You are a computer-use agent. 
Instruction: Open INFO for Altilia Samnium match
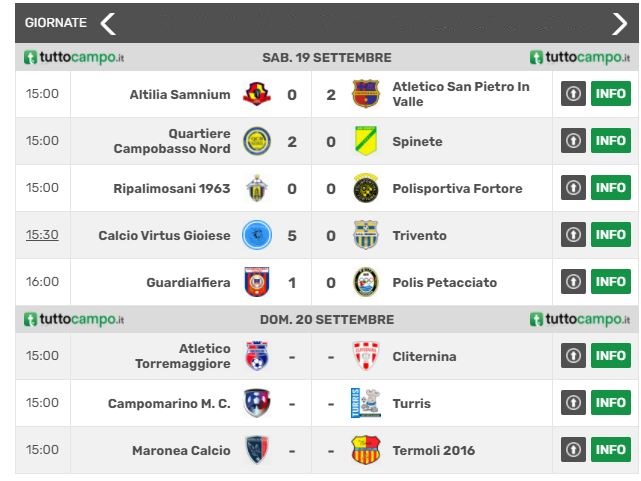click(x=611, y=94)
